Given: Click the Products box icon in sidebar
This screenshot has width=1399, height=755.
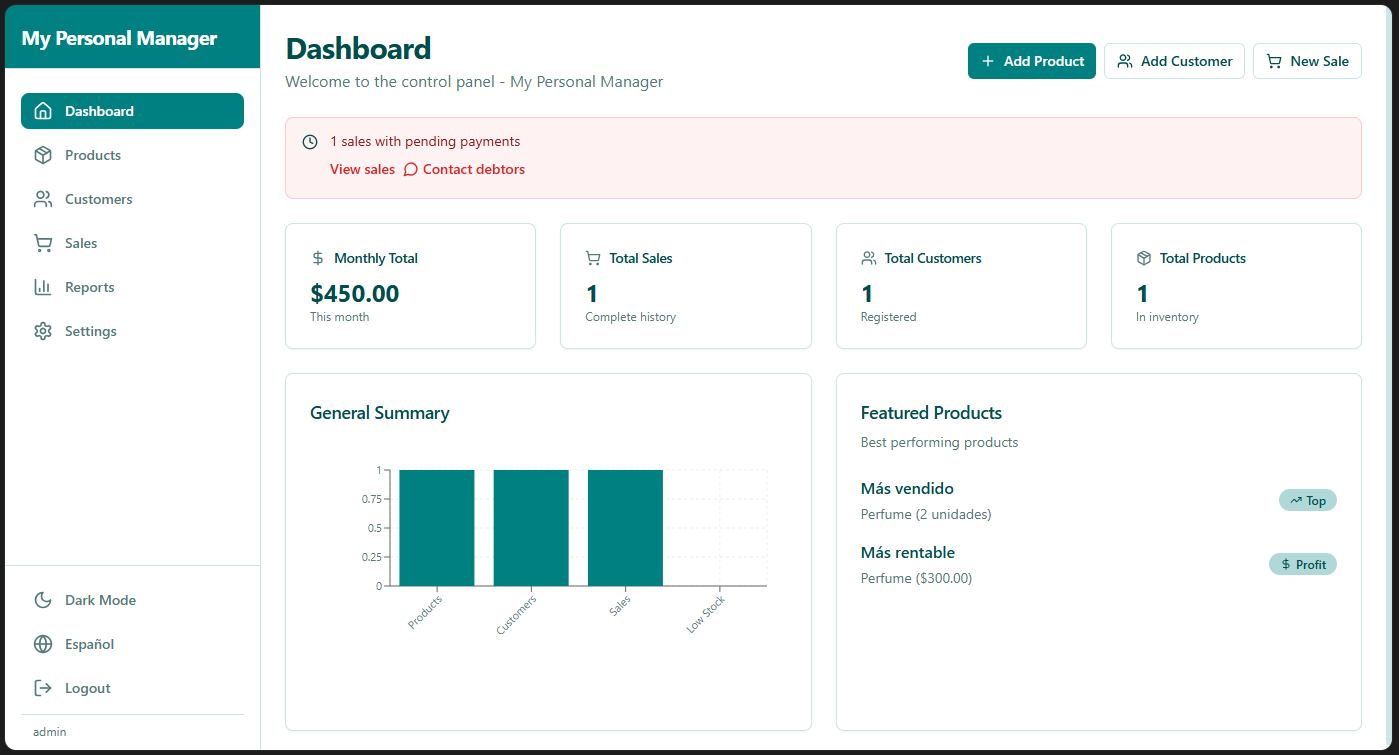Looking at the screenshot, I should (43, 155).
